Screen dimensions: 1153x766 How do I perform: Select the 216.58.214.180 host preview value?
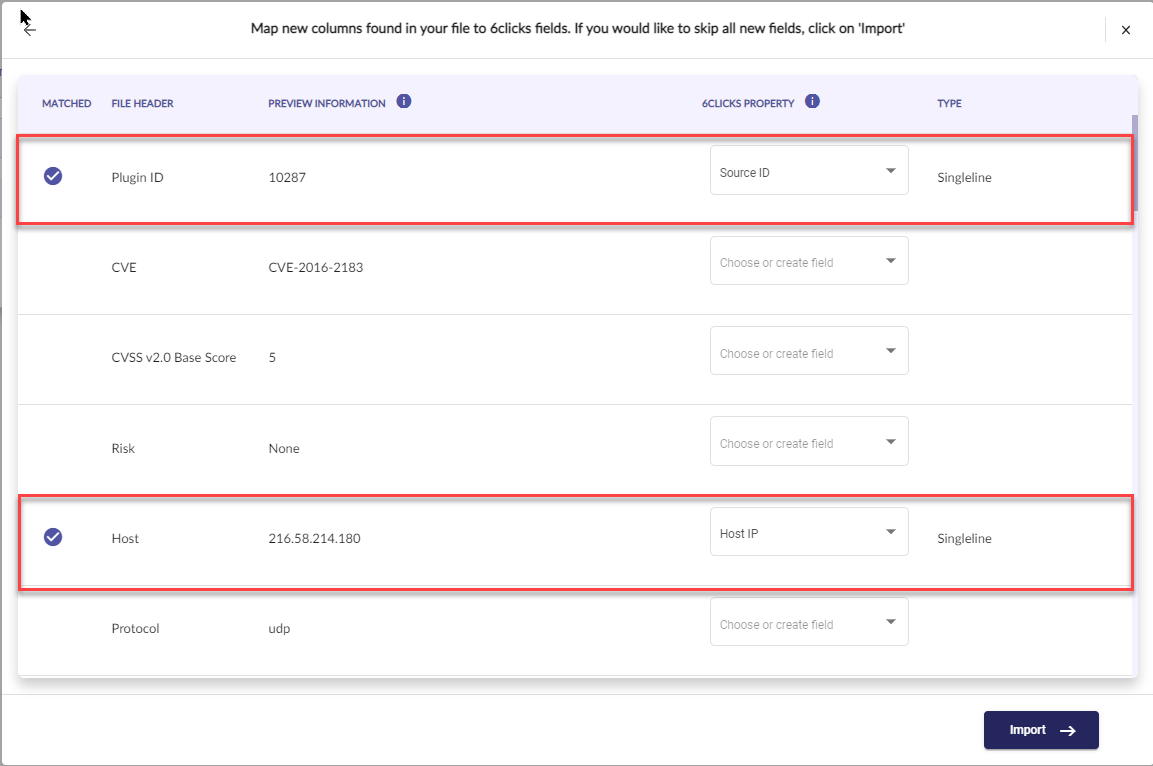pos(314,539)
